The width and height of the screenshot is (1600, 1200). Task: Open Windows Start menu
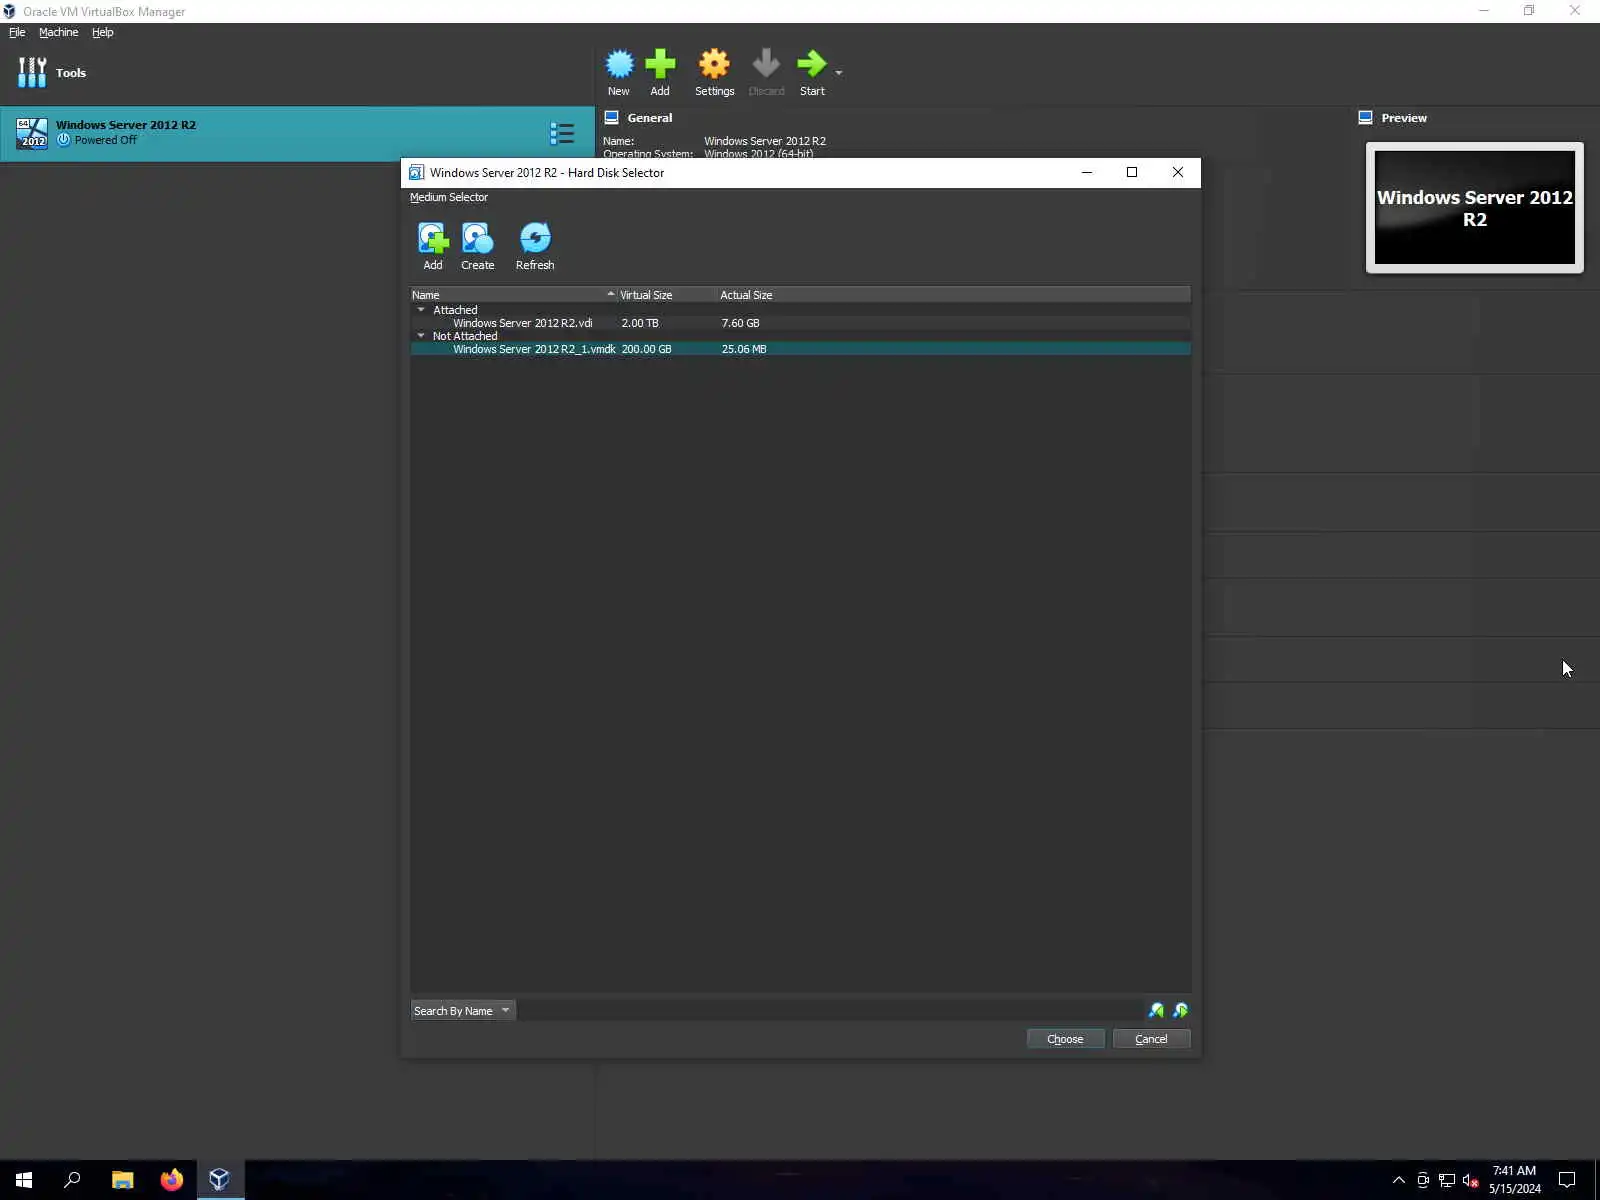coord(24,1180)
